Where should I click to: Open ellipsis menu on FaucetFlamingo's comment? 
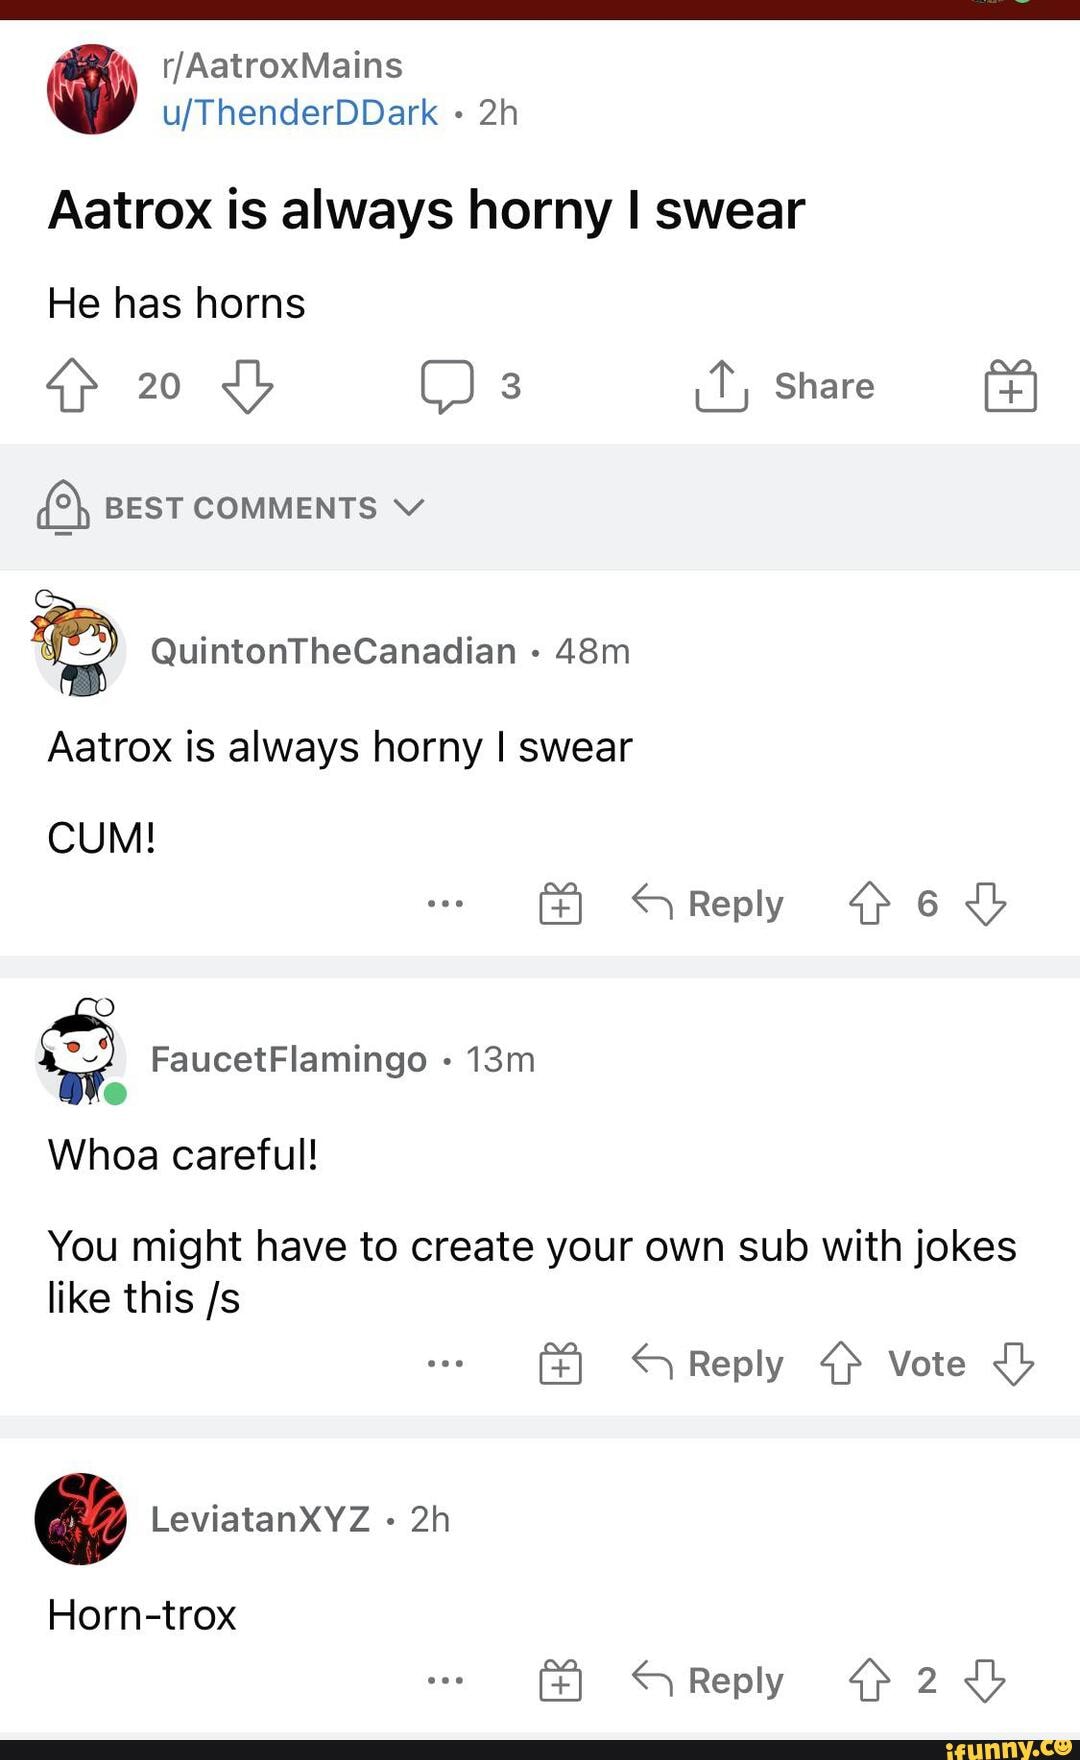click(x=445, y=1362)
